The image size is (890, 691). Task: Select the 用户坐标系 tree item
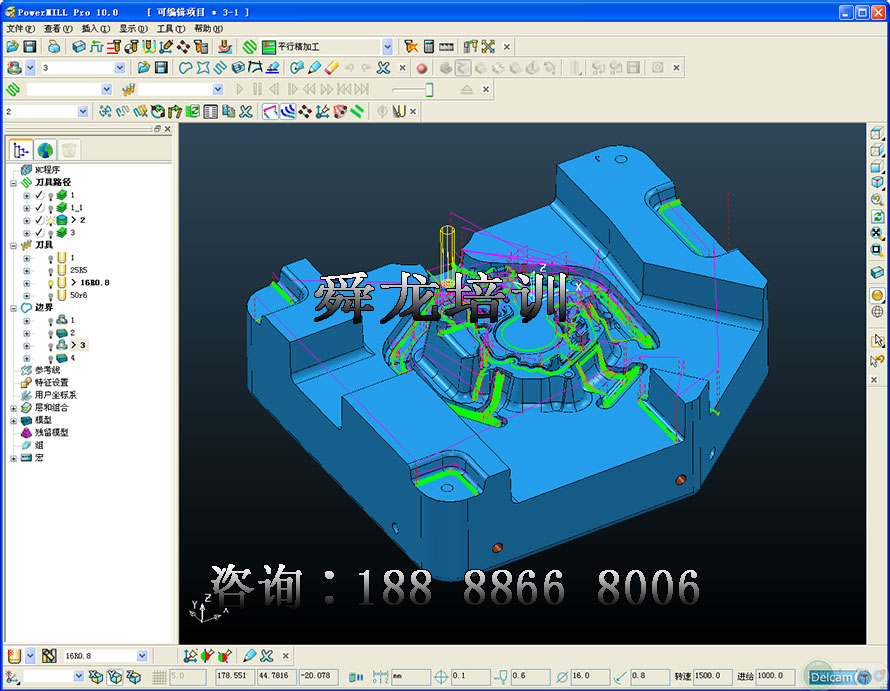pyautogui.click(x=56, y=395)
